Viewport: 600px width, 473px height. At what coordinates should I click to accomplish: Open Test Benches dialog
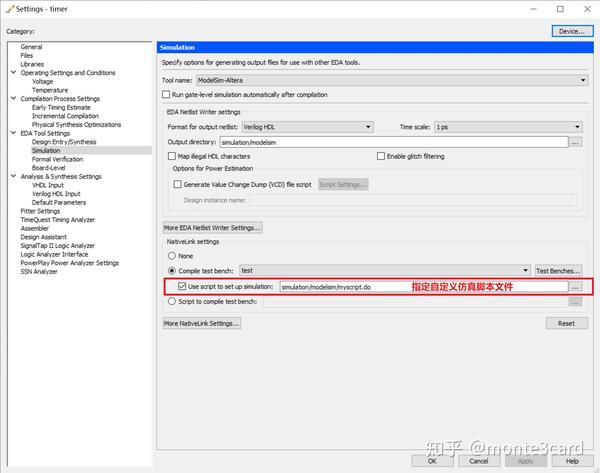tap(558, 271)
